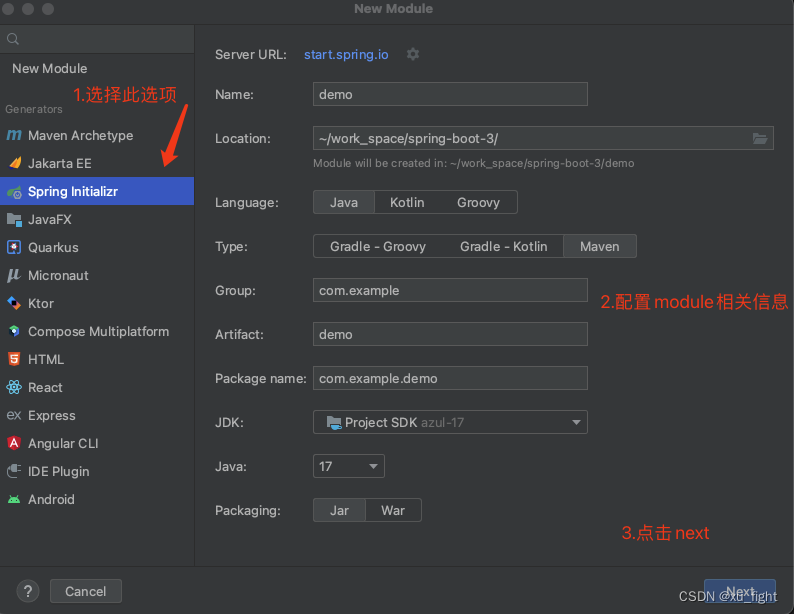Choose Maven build type

coord(600,247)
